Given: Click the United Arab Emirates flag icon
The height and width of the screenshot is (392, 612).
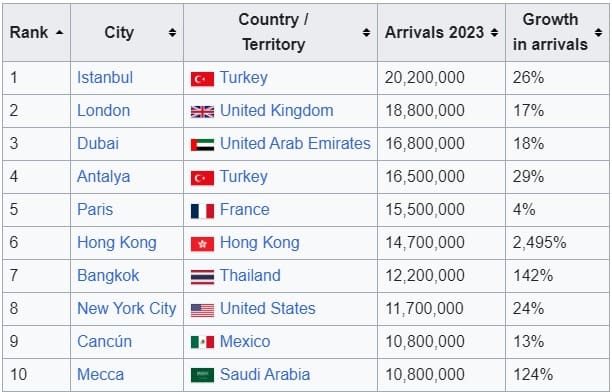Looking at the screenshot, I should coord(202,145).
